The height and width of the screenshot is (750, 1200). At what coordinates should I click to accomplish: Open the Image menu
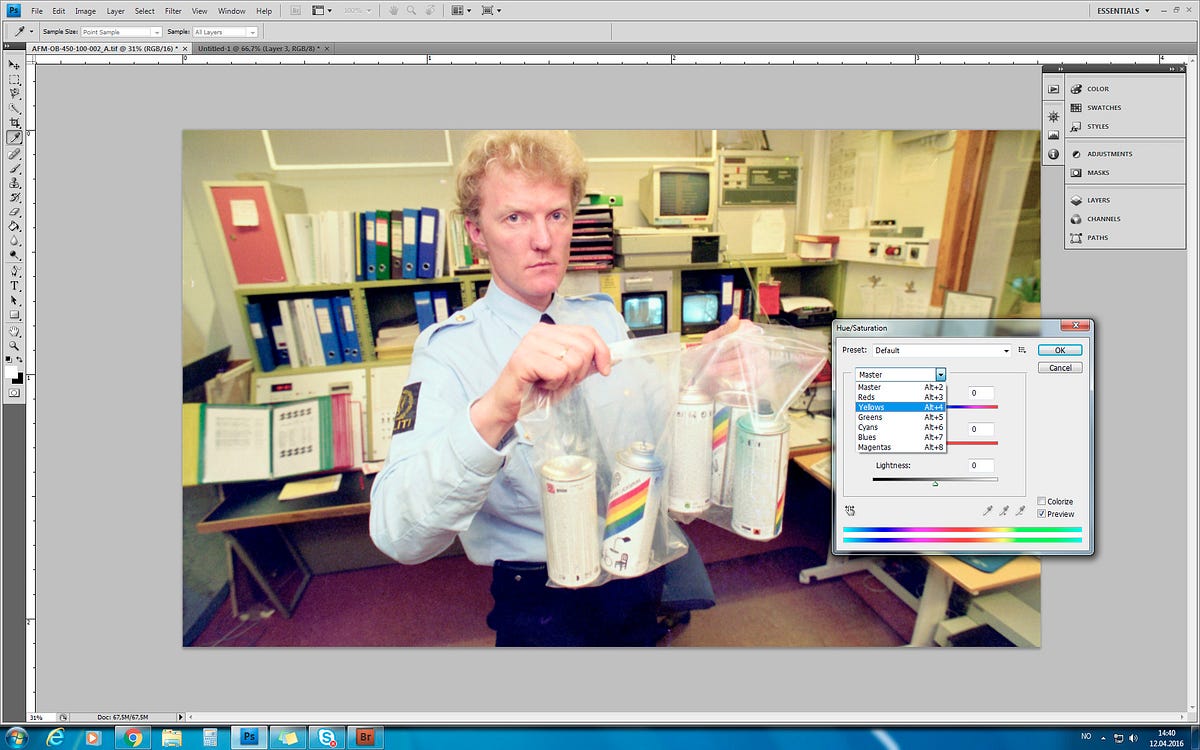click(85, 11)
